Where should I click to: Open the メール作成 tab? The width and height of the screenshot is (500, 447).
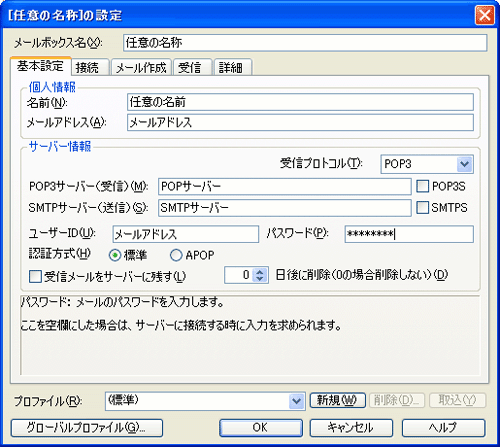click(141, 67)
